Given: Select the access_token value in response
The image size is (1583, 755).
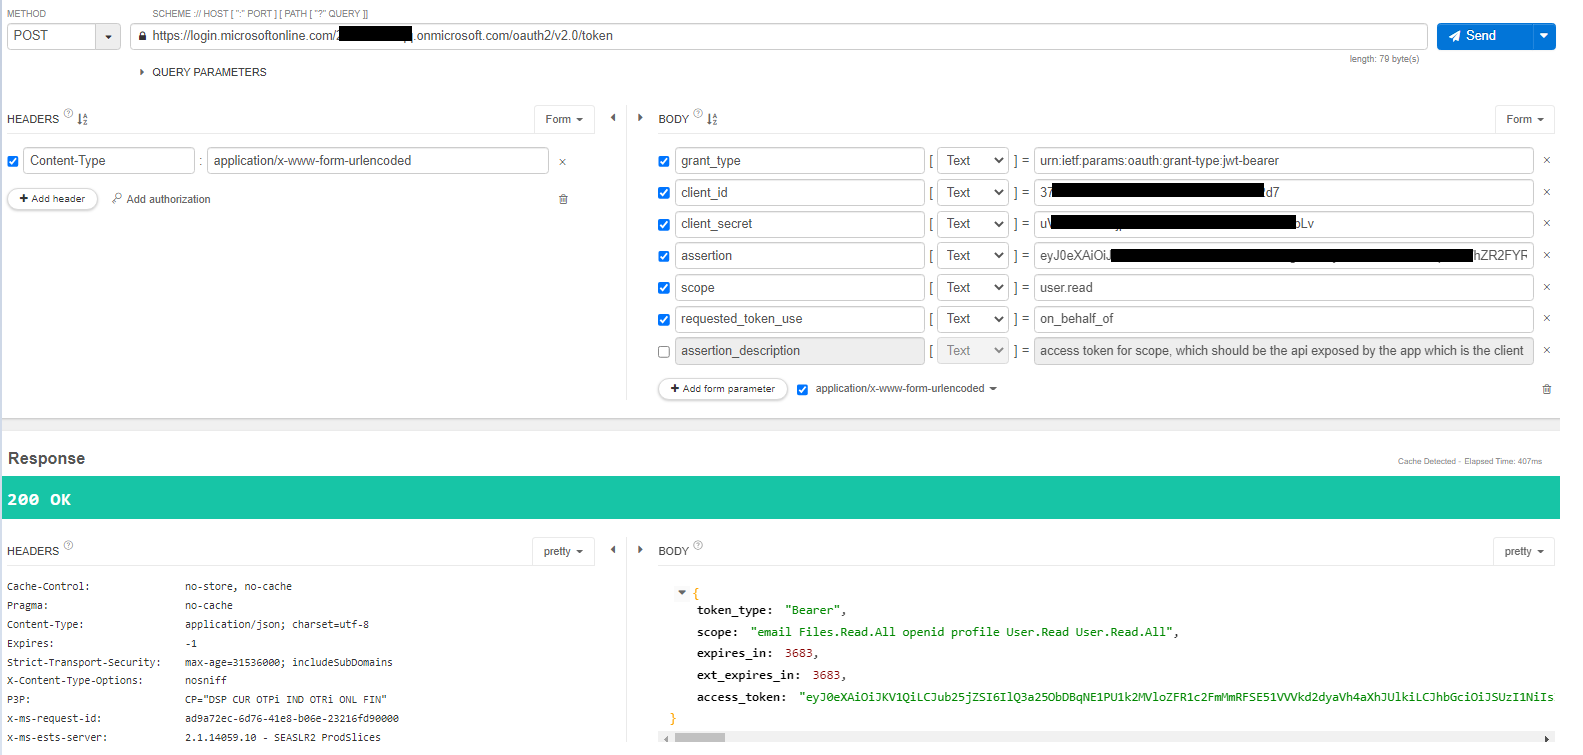Looking at the screenshot, I should tap(1176, 697).
